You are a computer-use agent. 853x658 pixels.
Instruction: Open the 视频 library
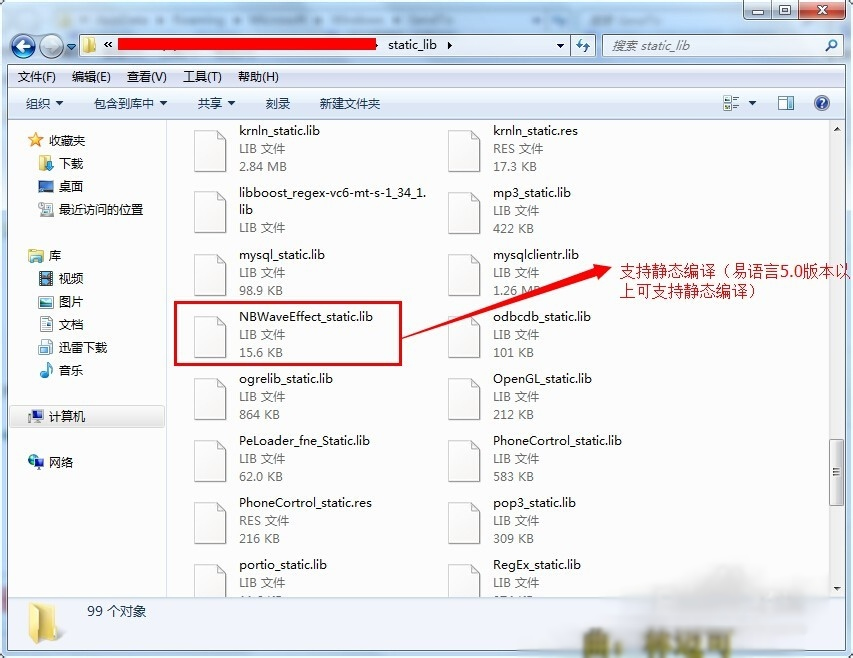[61, 278]
